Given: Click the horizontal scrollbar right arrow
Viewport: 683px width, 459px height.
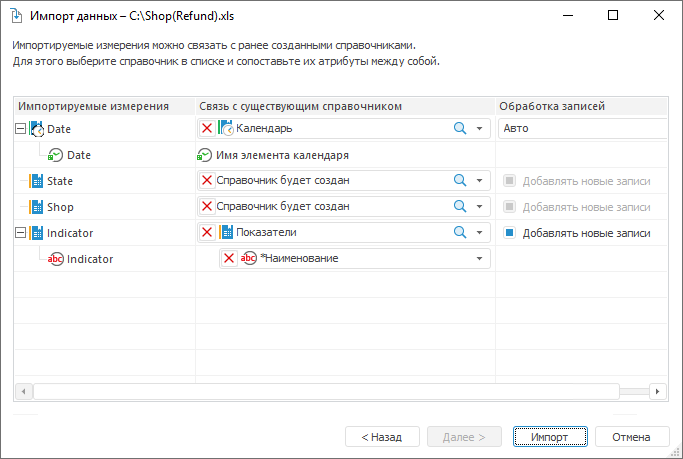Looking at the screenshot, I should pyautogui.click(x=657, y=391).
